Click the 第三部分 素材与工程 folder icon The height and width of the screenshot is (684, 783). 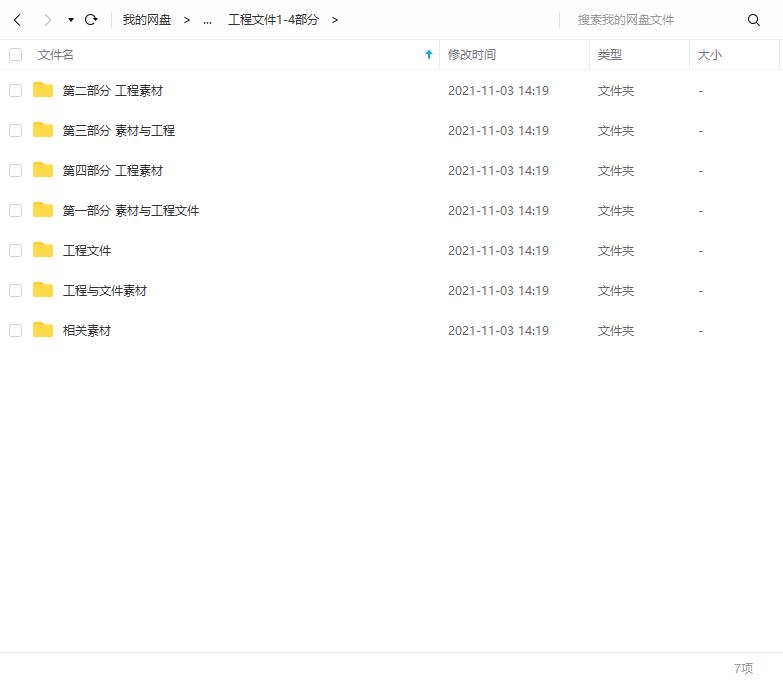point(43,130)
